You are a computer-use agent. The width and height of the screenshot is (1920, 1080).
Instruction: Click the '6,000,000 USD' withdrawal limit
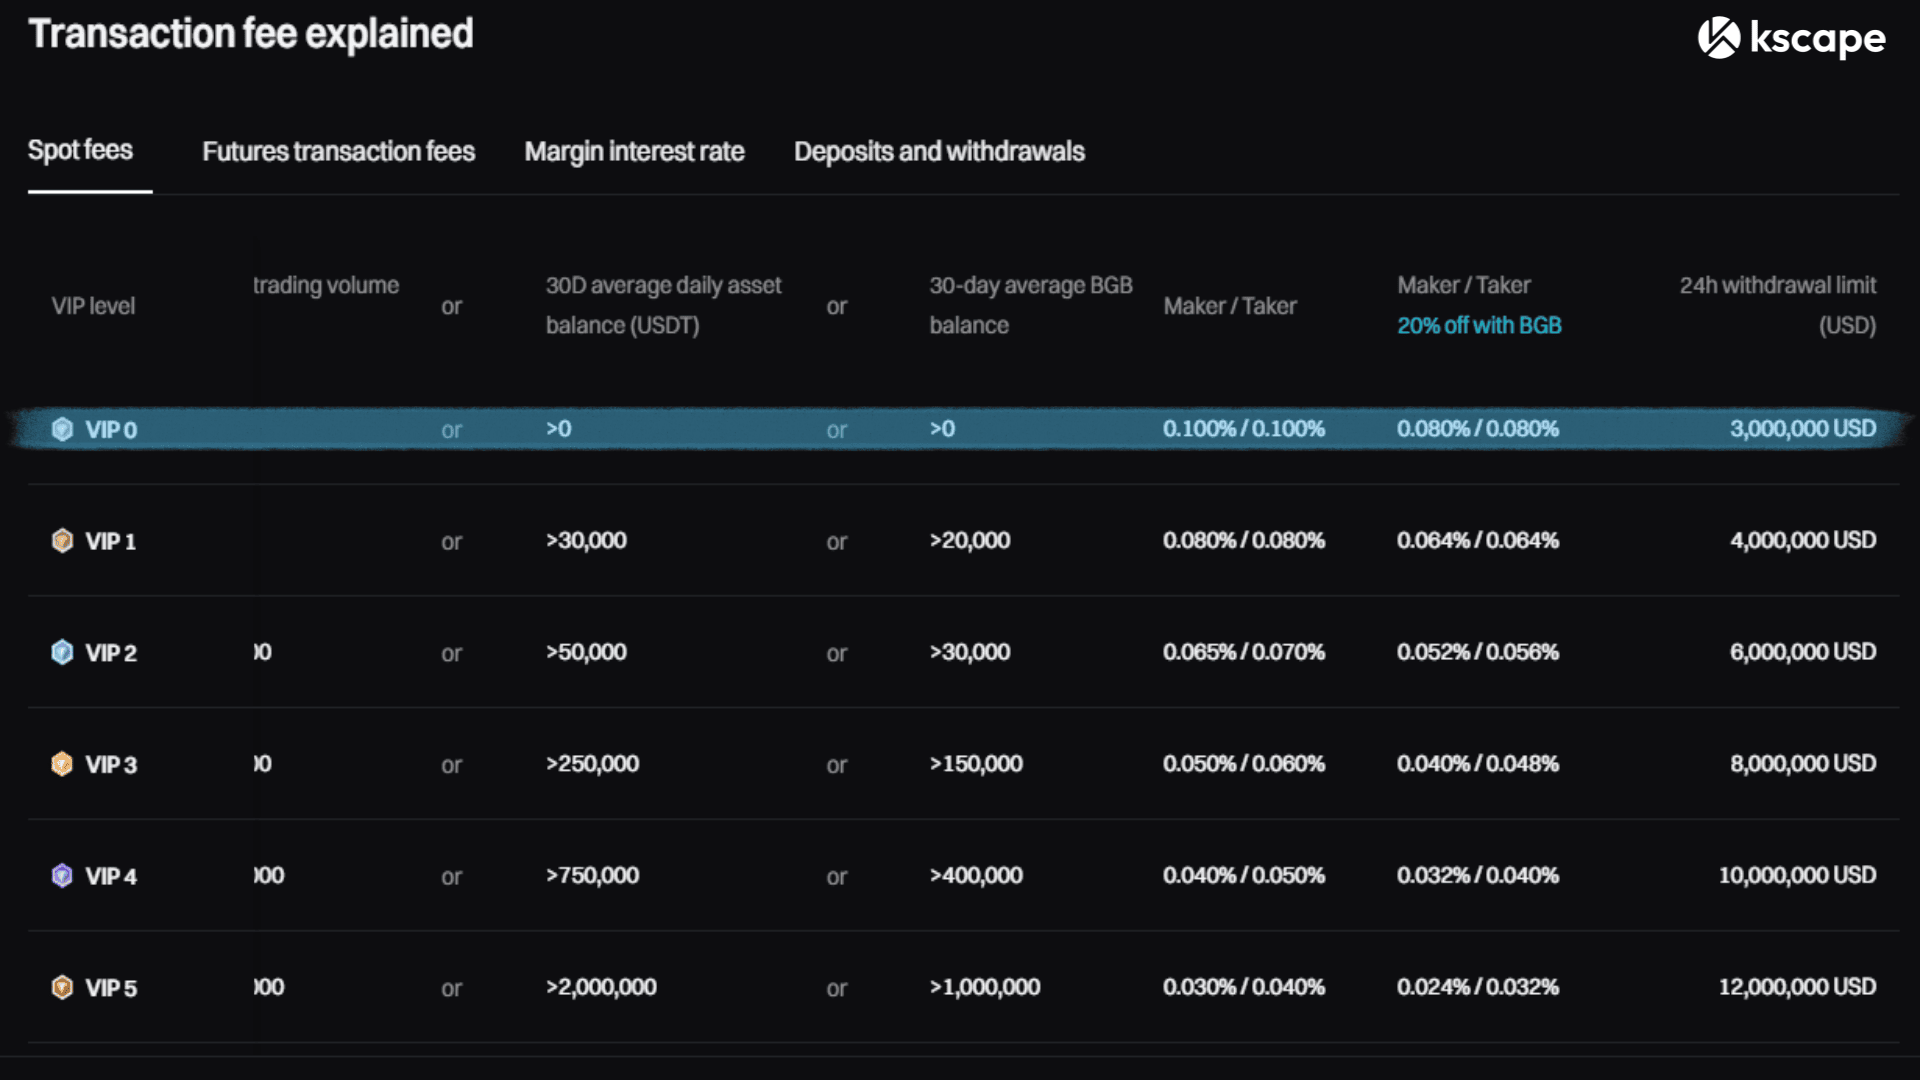pyautogui.click(x=1803, y=652)
